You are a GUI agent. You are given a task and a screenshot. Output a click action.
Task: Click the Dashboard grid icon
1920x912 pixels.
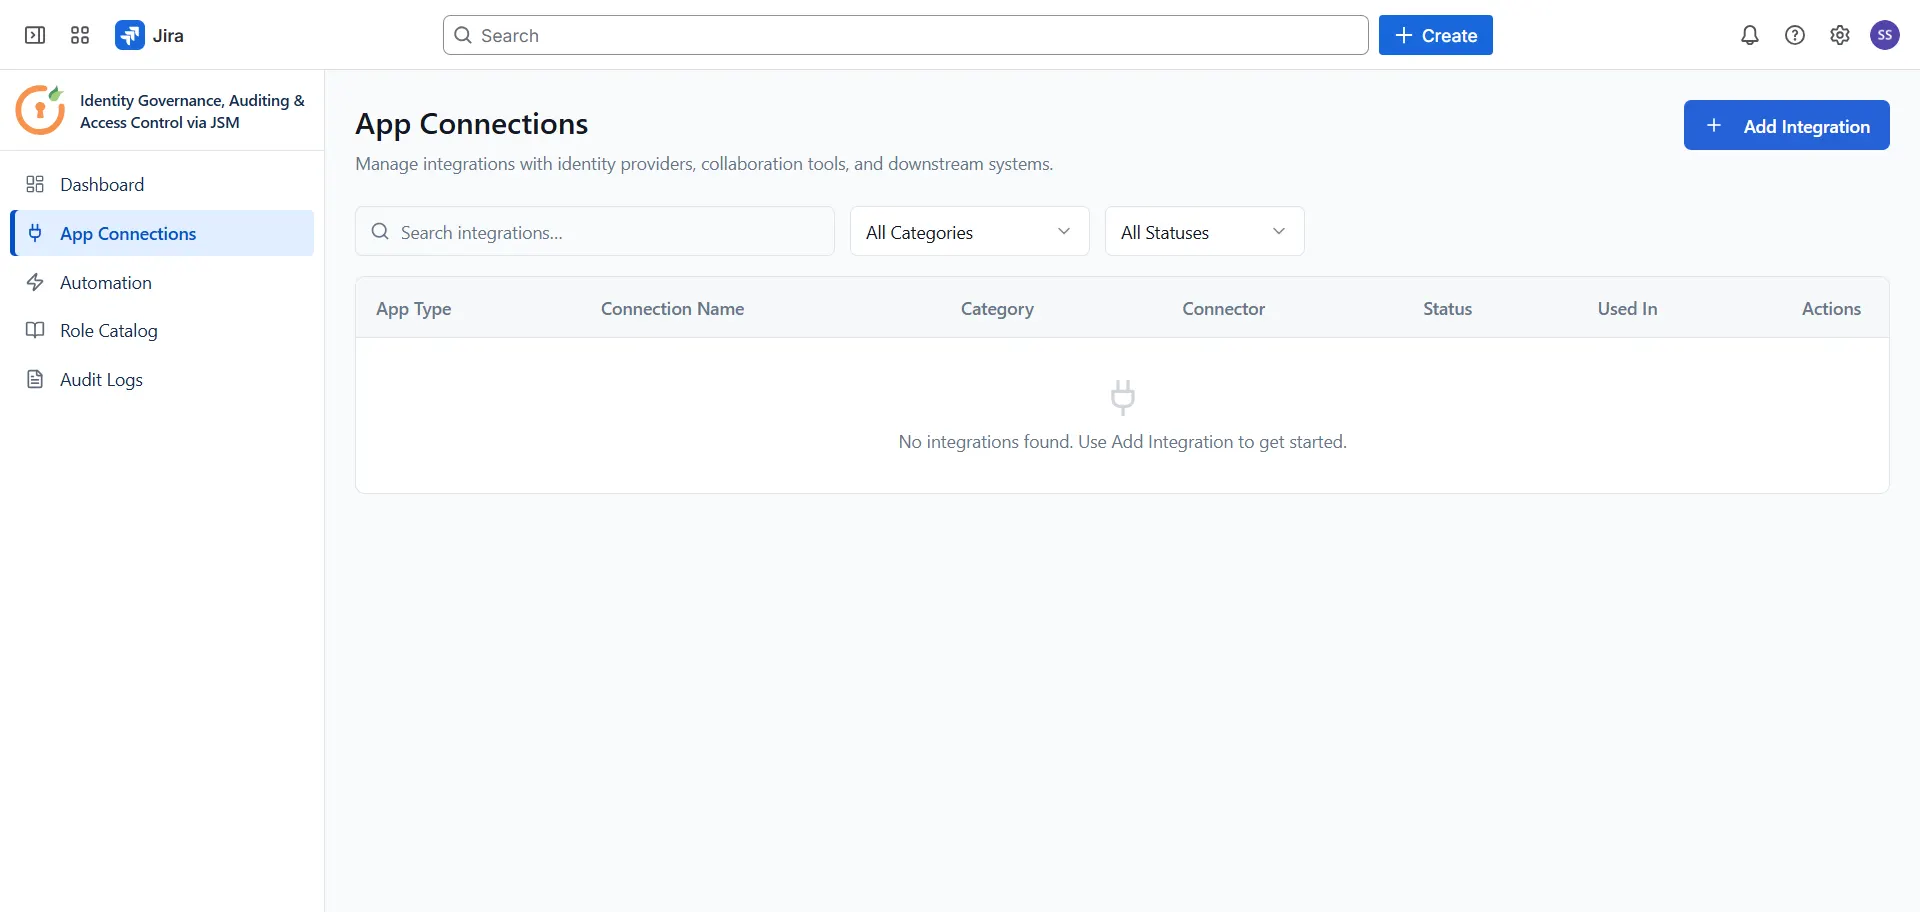pos(35,184)
